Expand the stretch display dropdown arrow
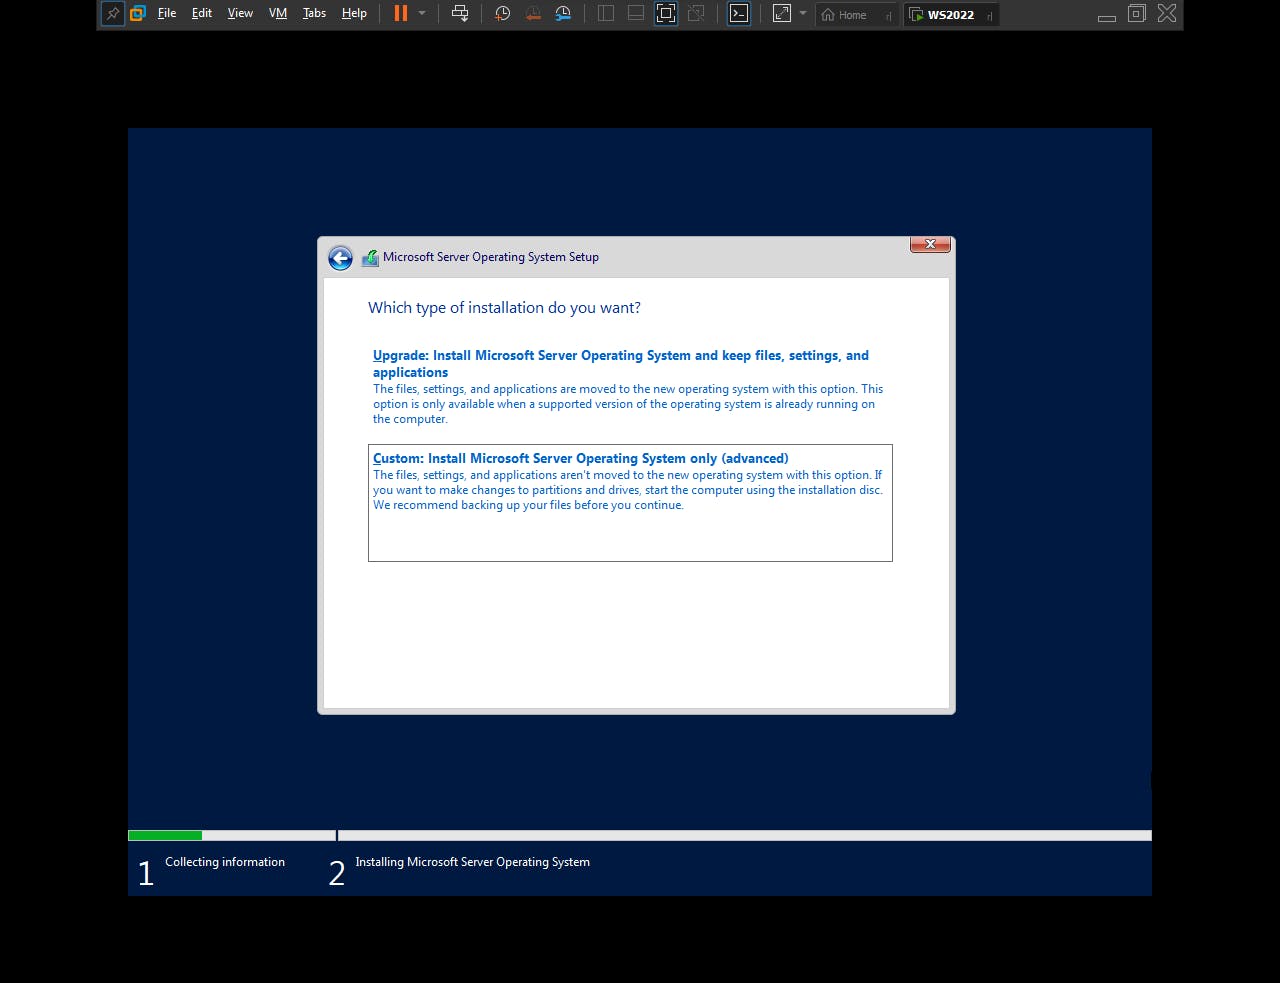The width and height of the screenshot is (1280, 983). coord(802,14)
